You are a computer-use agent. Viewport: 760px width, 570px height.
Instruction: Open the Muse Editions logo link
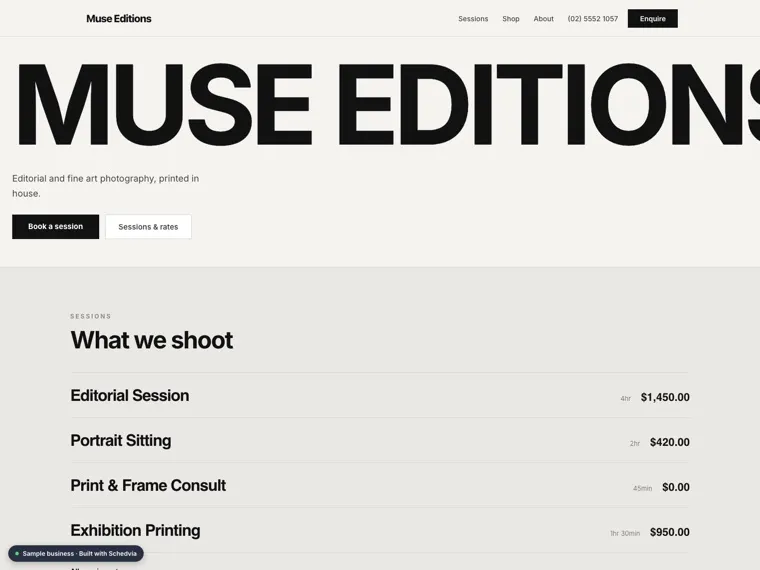click(x=119, y=18)
